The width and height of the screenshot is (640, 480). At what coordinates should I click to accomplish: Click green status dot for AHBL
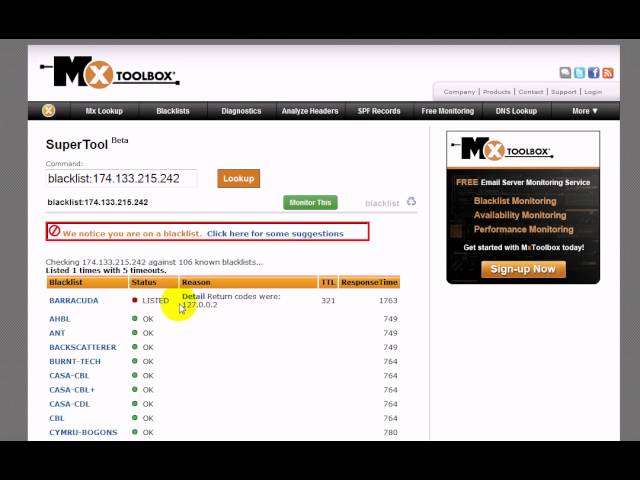coord(135,318)
